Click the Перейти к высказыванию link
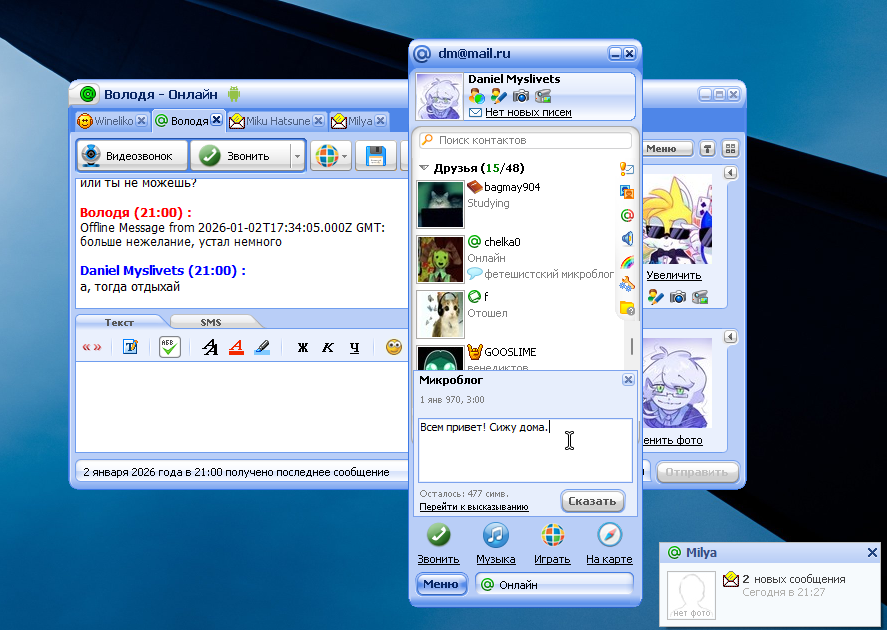The height and width of the screenshot is (630, 887). pyautogui.click(x=474, y=507)
